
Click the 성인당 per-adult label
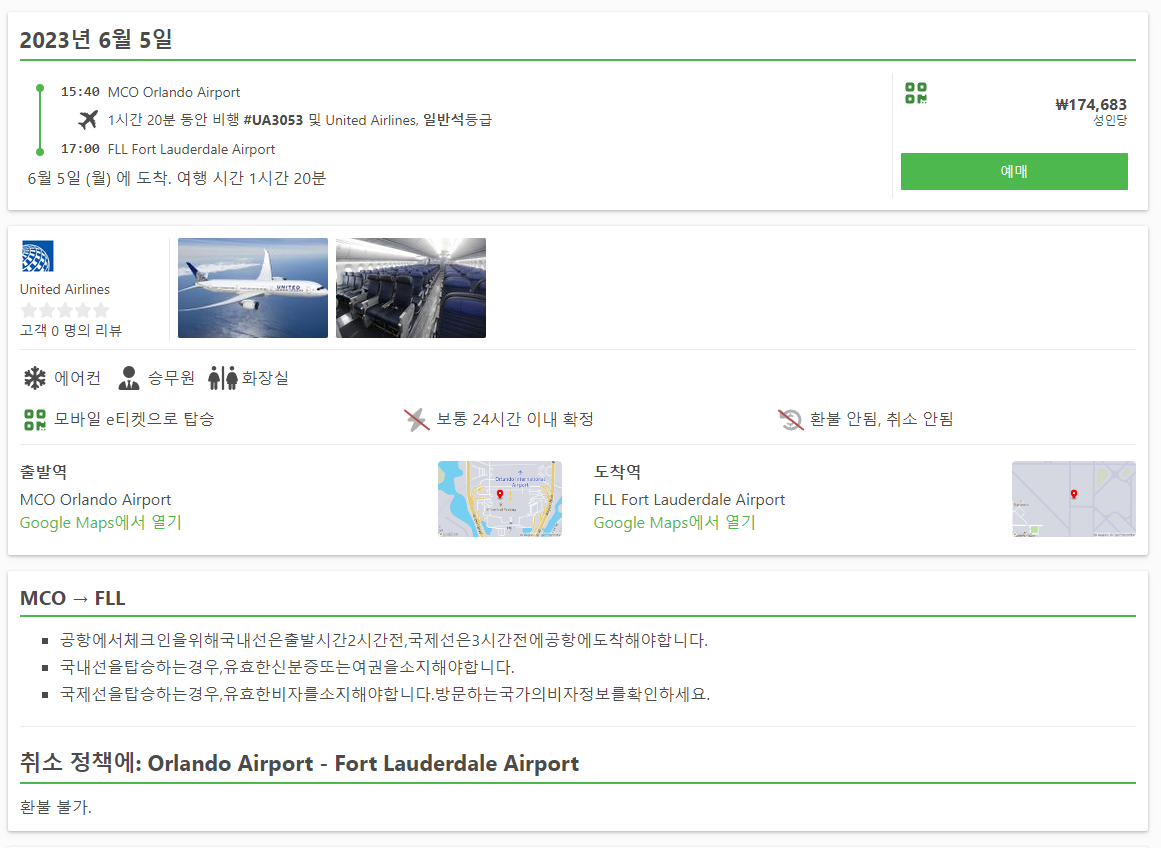click(1110, 120)
